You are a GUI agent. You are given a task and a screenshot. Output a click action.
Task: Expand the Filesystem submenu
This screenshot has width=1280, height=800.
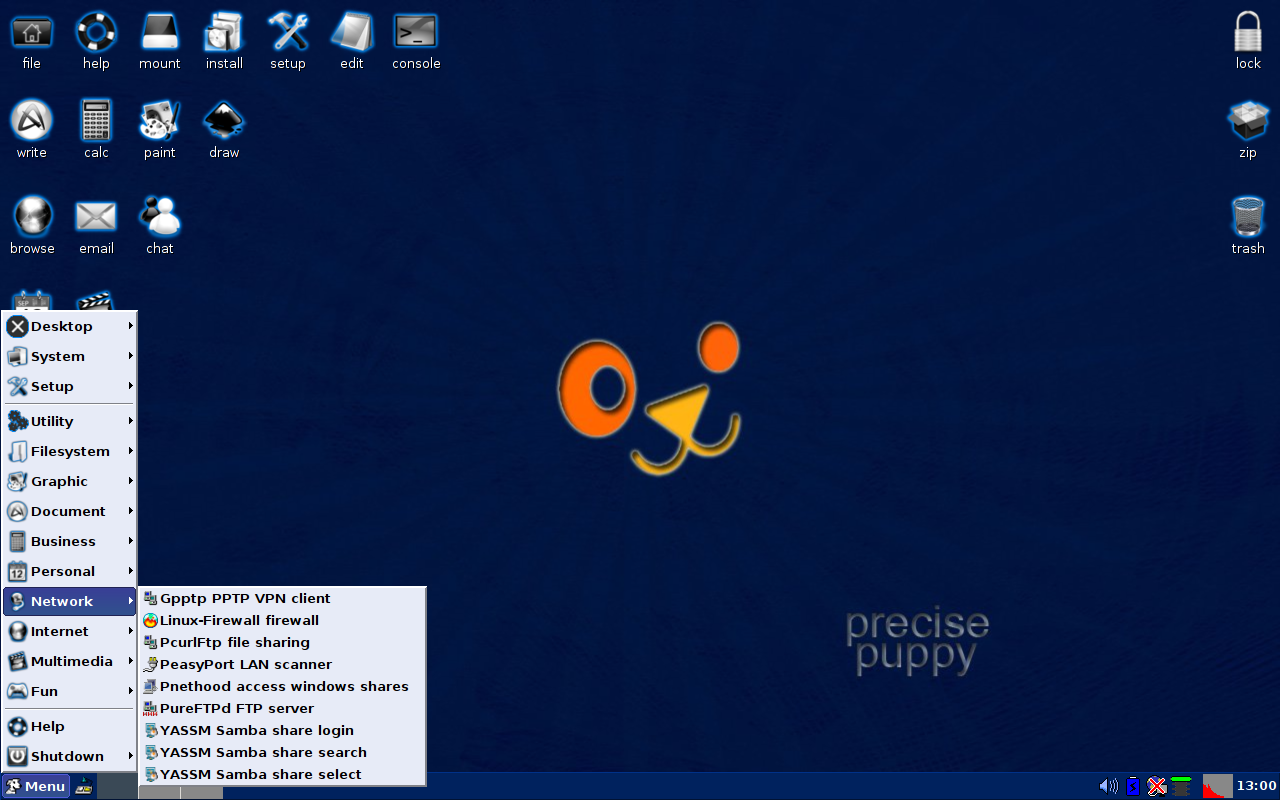click(x=70, y=451)
